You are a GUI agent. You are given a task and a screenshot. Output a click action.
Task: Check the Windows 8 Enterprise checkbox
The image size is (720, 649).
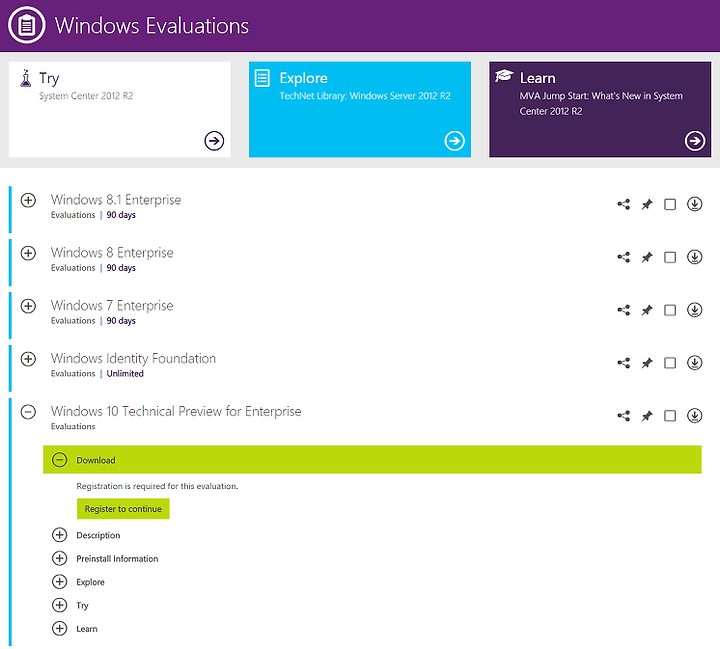tap(670, 257)
